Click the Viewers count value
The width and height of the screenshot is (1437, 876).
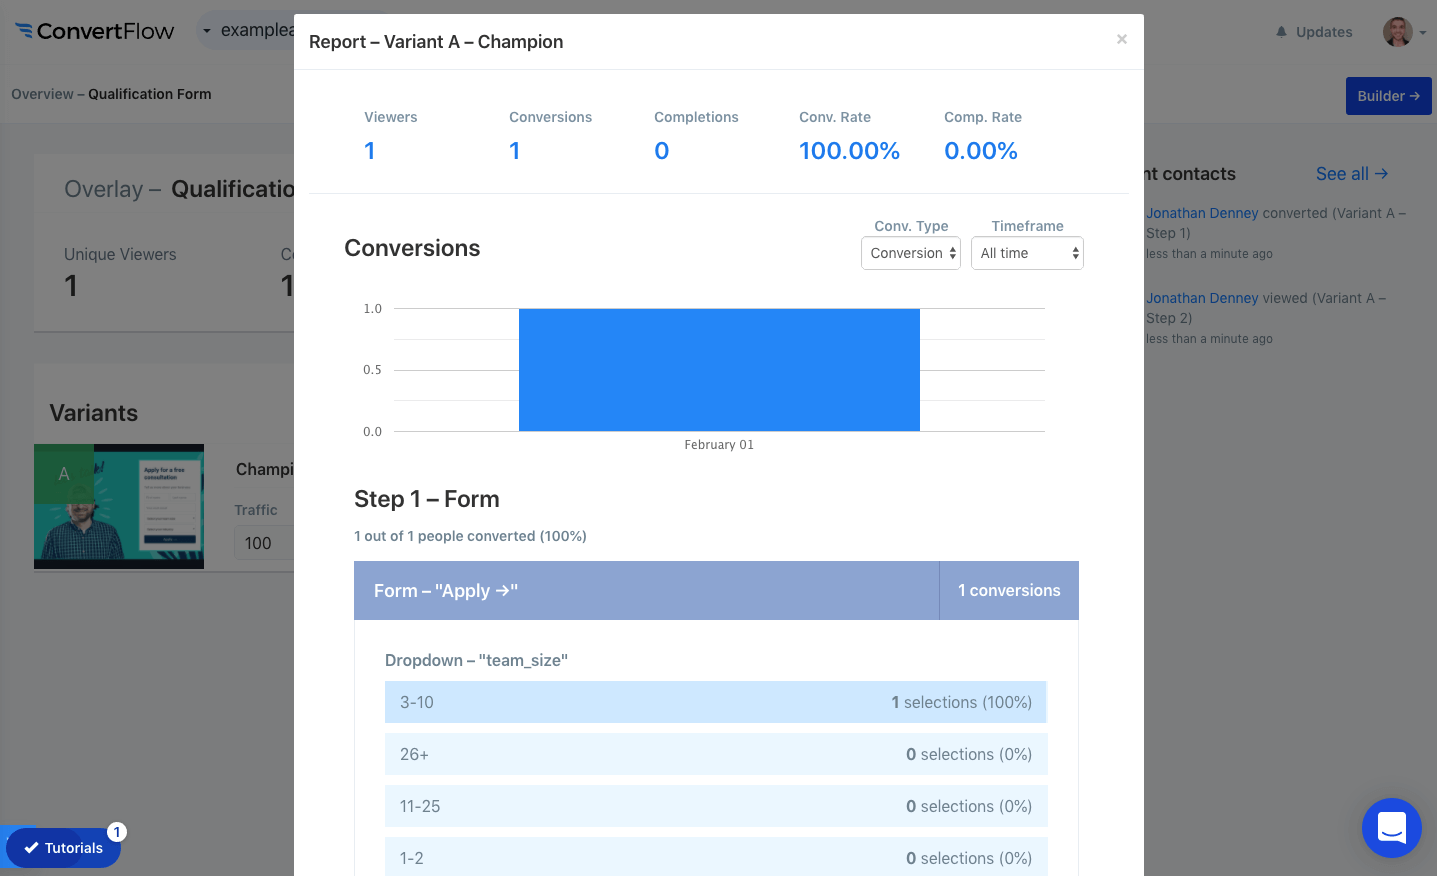click(x=370, y=151)
